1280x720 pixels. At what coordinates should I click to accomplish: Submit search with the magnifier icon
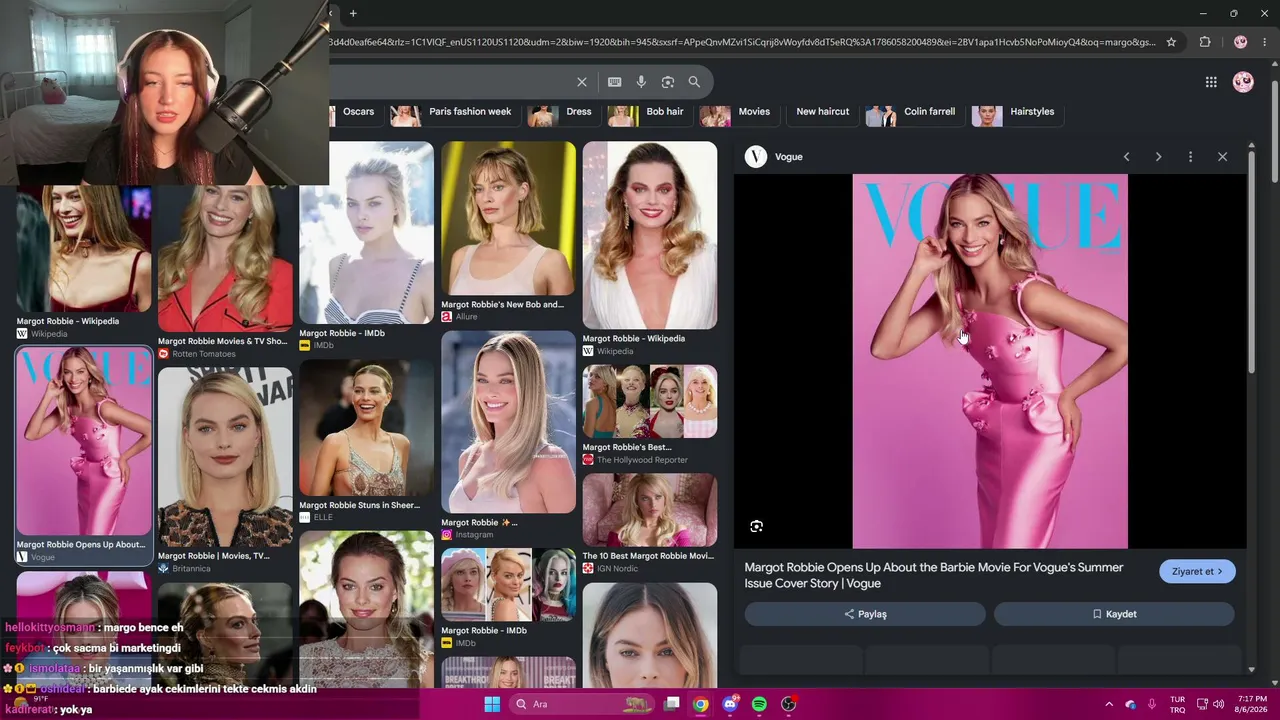tap(694, 82)
